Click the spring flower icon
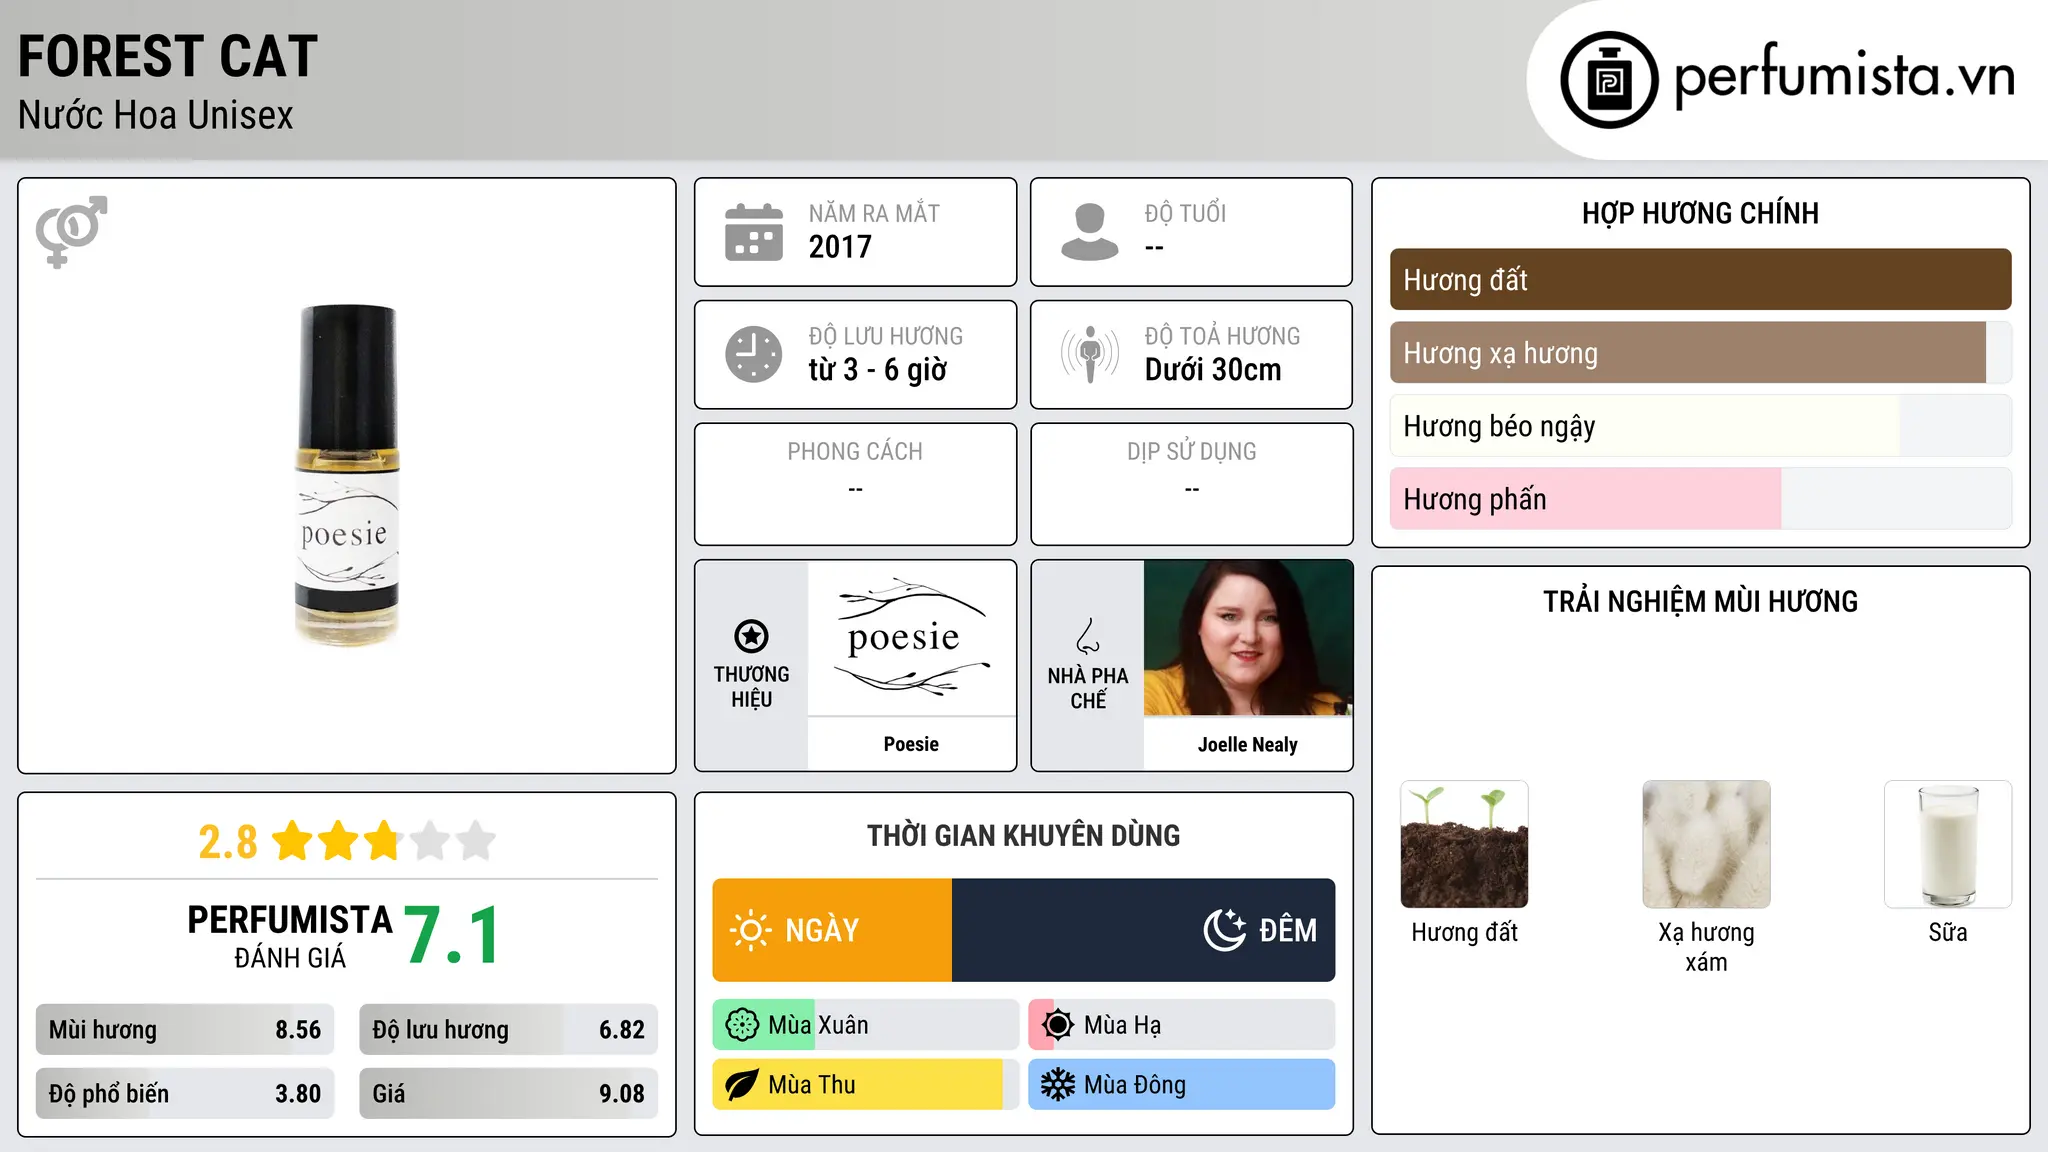This screenshot has width=2048, height=1152. point(742,1025)
